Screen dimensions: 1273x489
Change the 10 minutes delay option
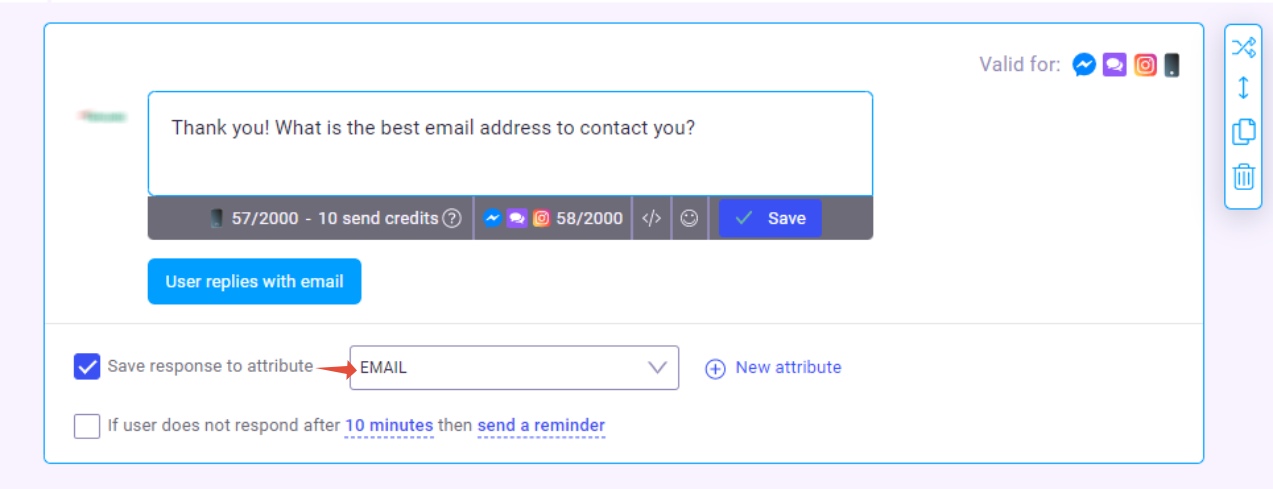[389, 426]
